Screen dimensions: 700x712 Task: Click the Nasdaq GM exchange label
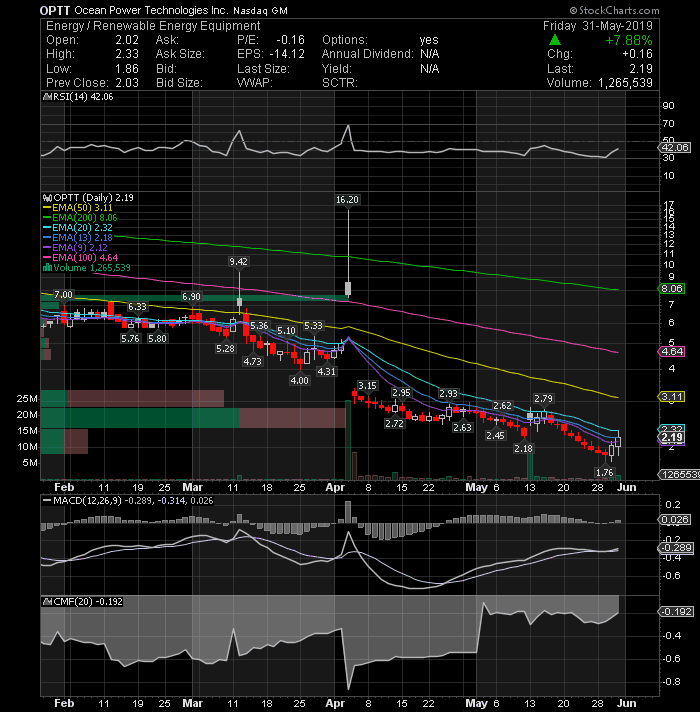(x=260, y=11)
